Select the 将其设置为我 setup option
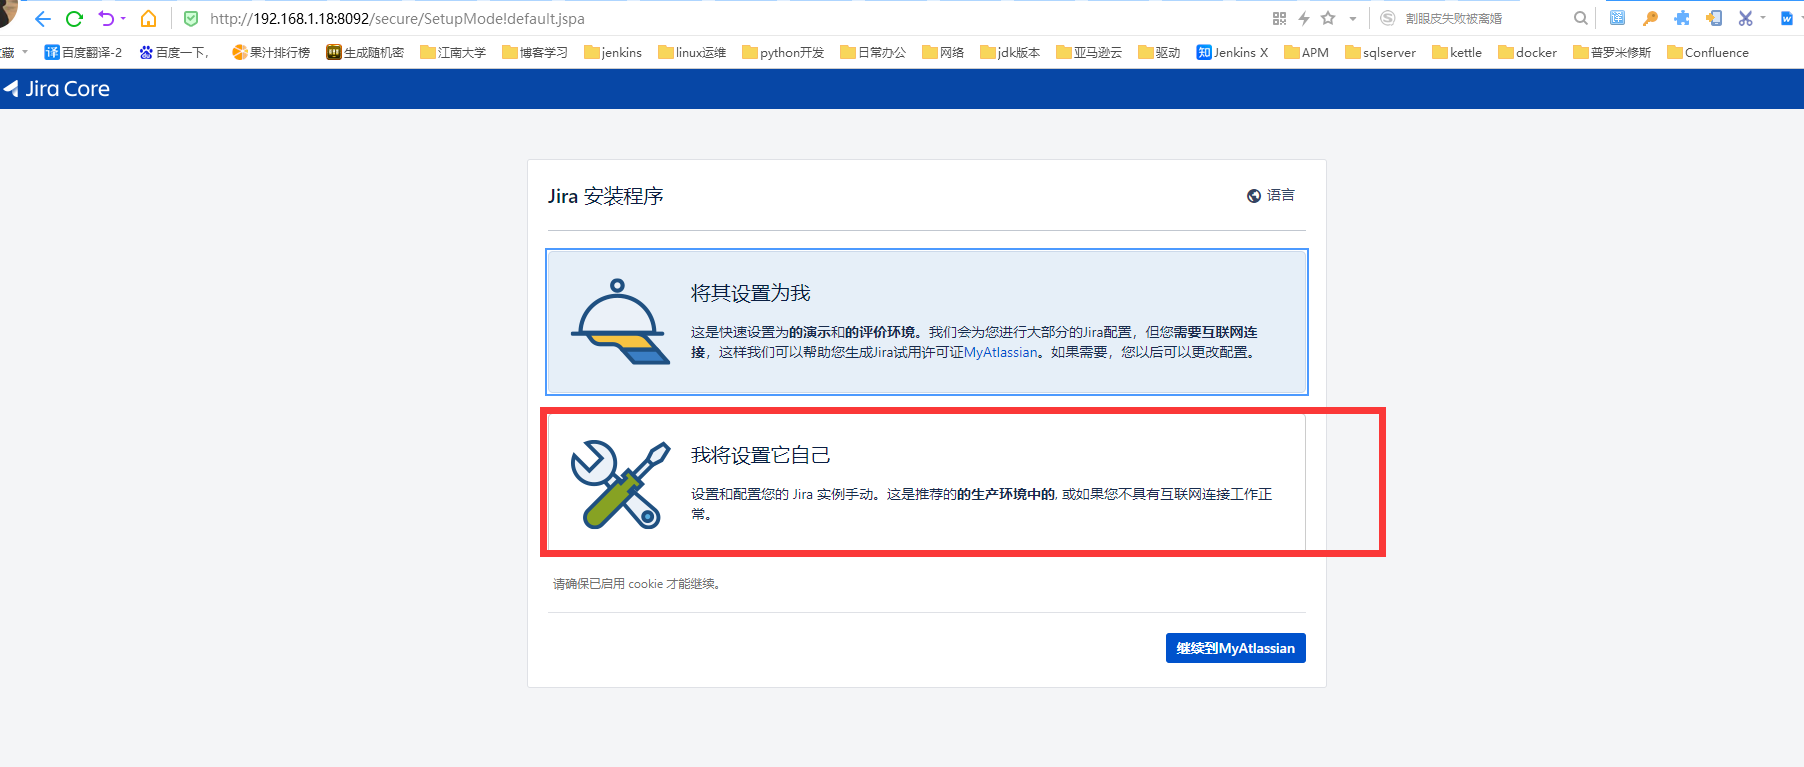This screenshot has height=767, width=1804. (x=927, y=322)
